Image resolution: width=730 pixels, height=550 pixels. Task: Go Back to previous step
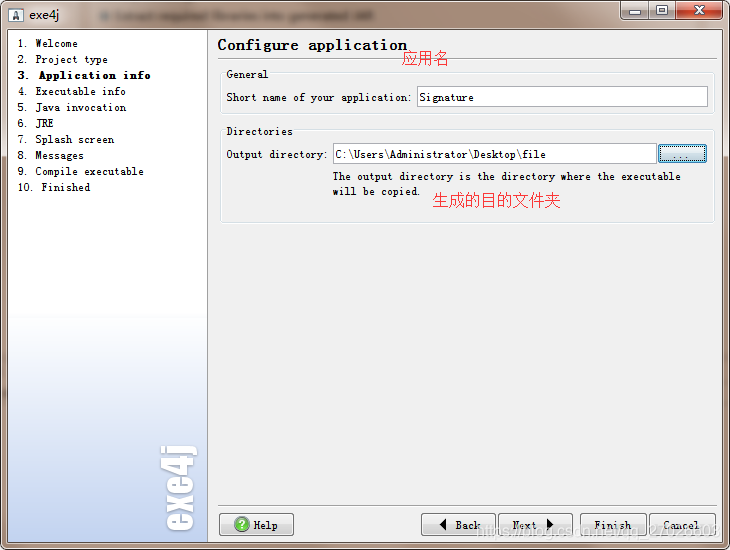[458, 525]
